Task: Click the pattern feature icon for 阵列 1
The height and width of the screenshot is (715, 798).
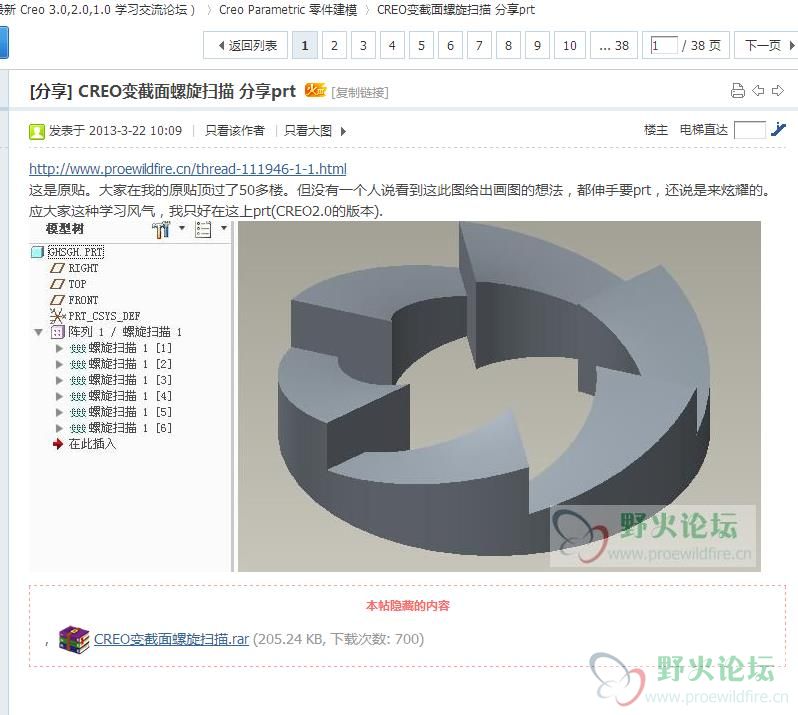Action: point(58,332)
